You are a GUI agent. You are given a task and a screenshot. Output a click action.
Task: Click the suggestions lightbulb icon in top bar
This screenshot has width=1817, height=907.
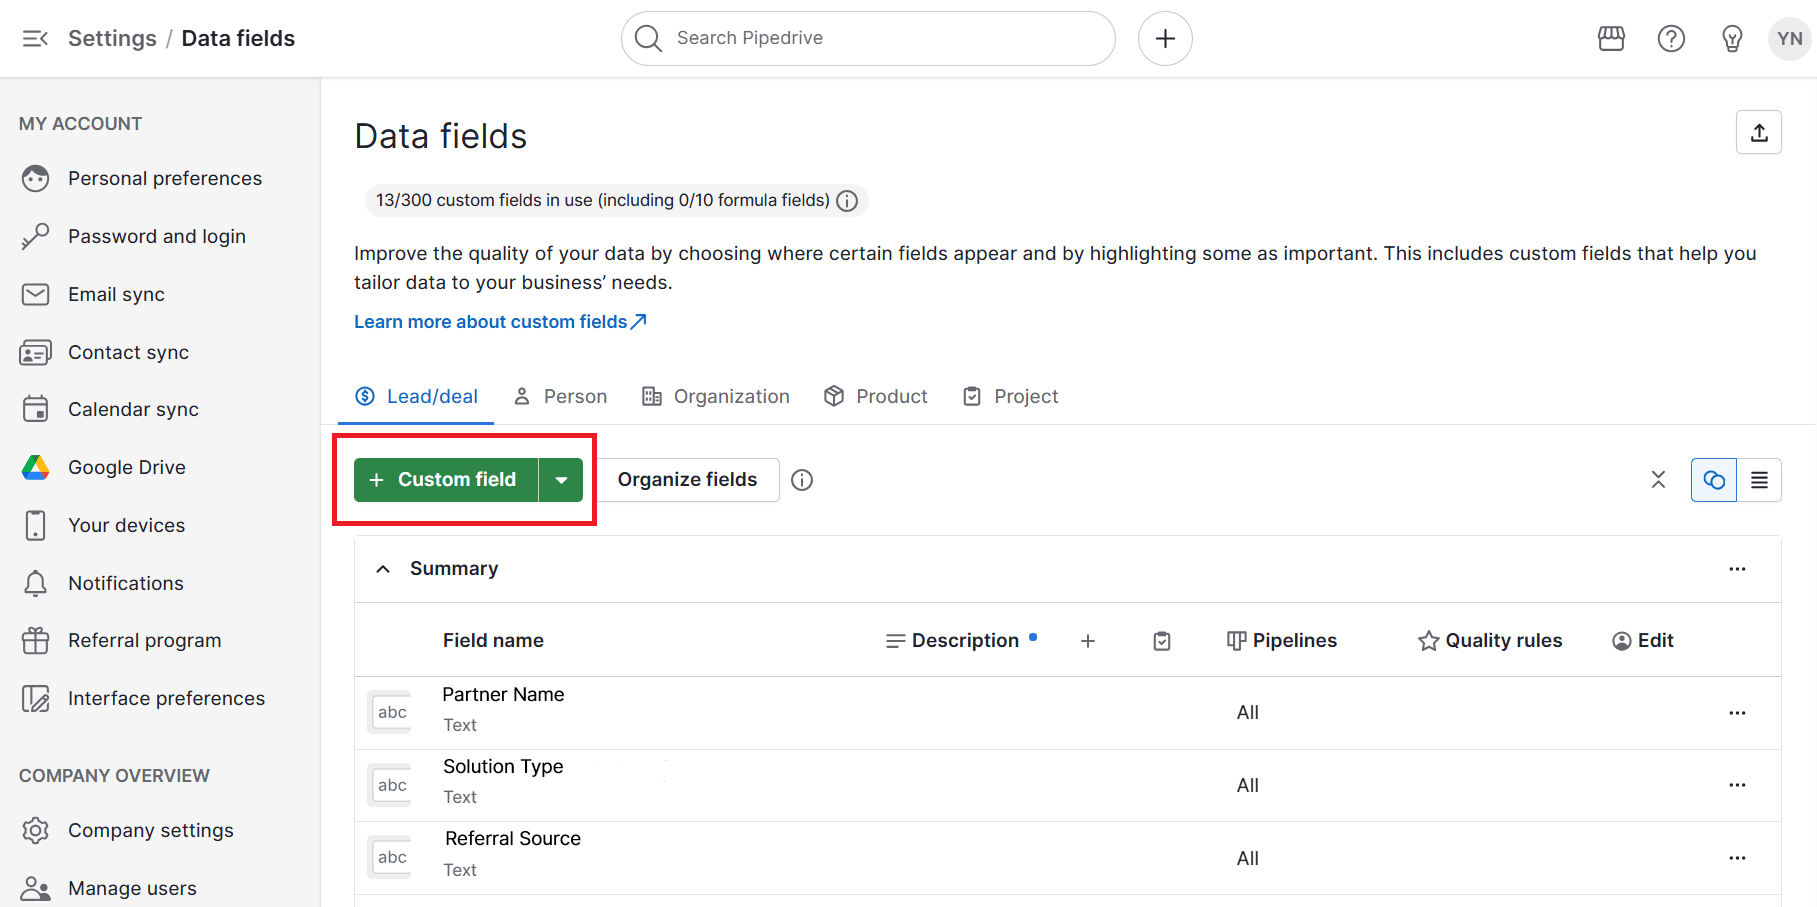click(x=1732, y=38)
